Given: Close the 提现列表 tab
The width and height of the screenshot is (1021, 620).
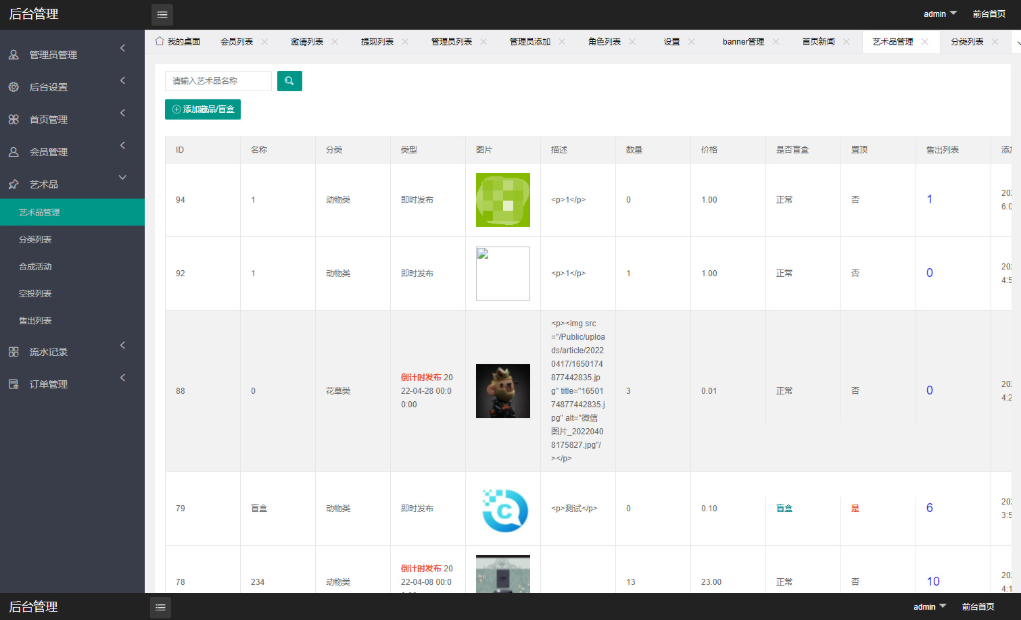Looking at the screenshot, I should tap(405, 42).
